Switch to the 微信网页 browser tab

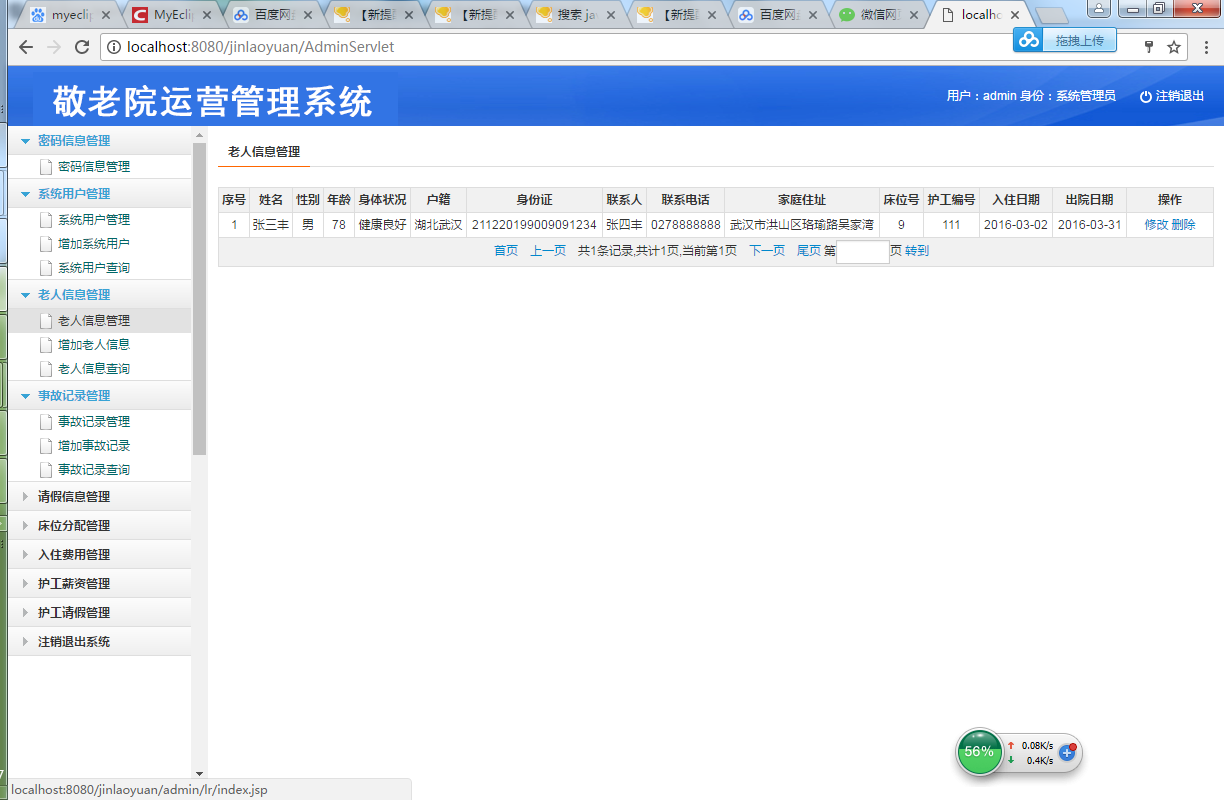pyautogui.click(x=877, y=15)
